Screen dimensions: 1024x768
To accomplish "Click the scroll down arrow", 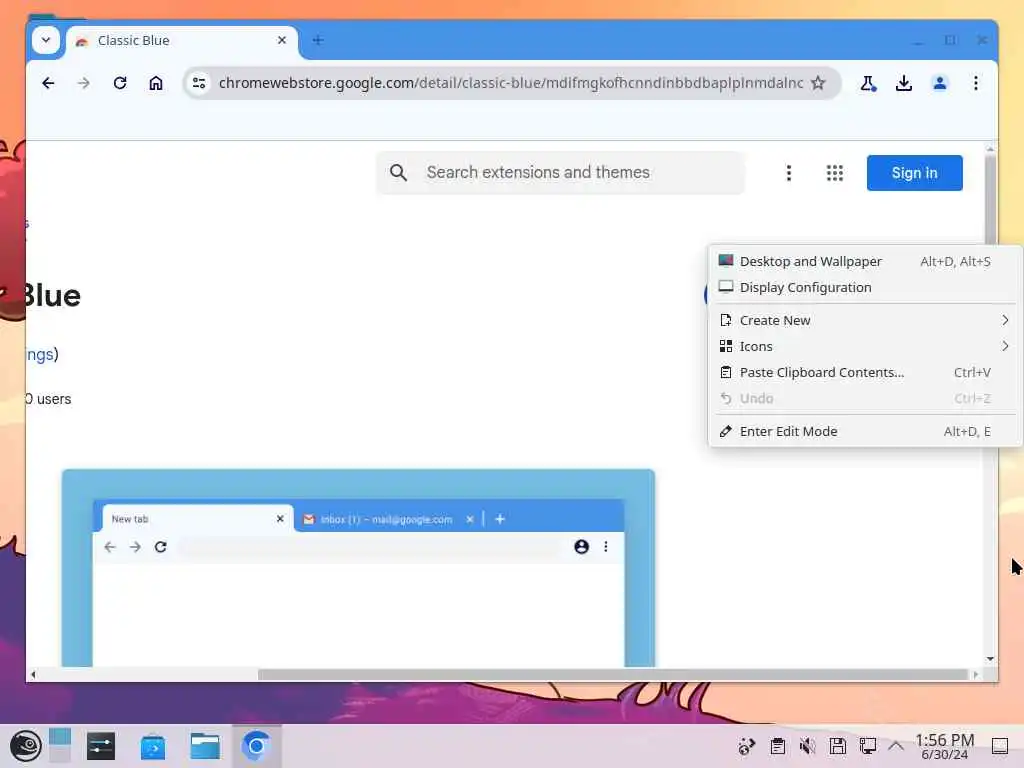I will (990, 659).
